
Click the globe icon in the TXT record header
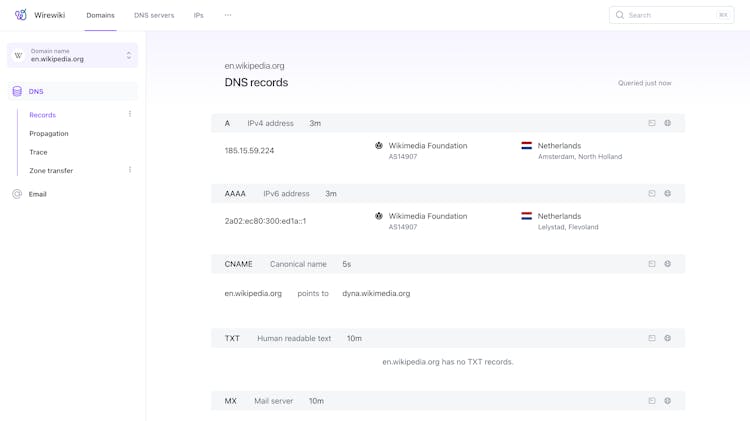tap(668, 338)
